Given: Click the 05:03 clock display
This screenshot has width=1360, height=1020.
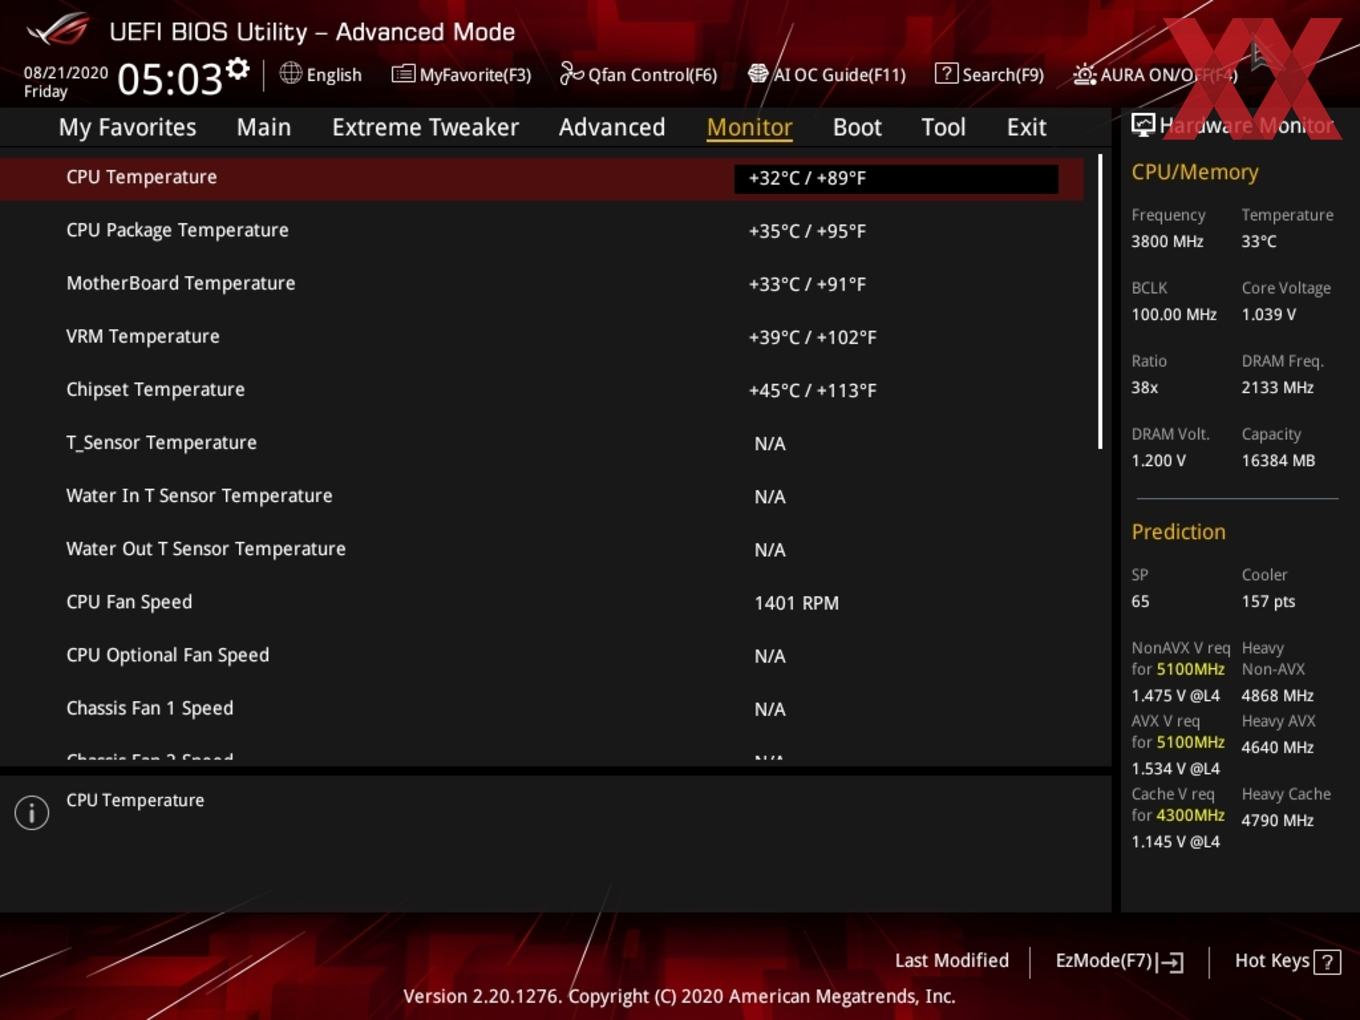Looking at the screenshot, I should pyautogui.click(x=169, y=78).
